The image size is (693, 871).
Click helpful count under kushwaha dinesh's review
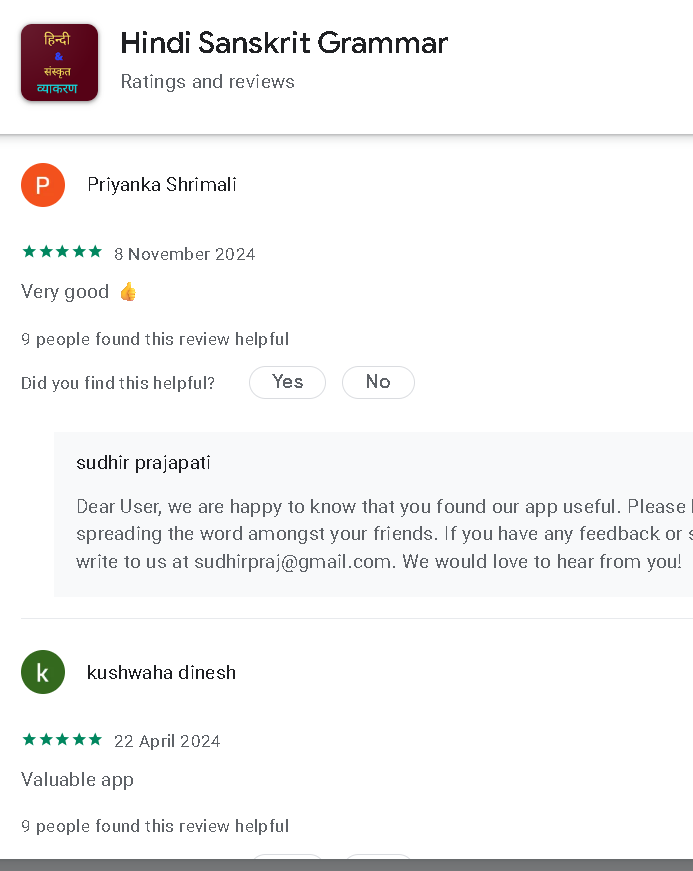[155, 827]
